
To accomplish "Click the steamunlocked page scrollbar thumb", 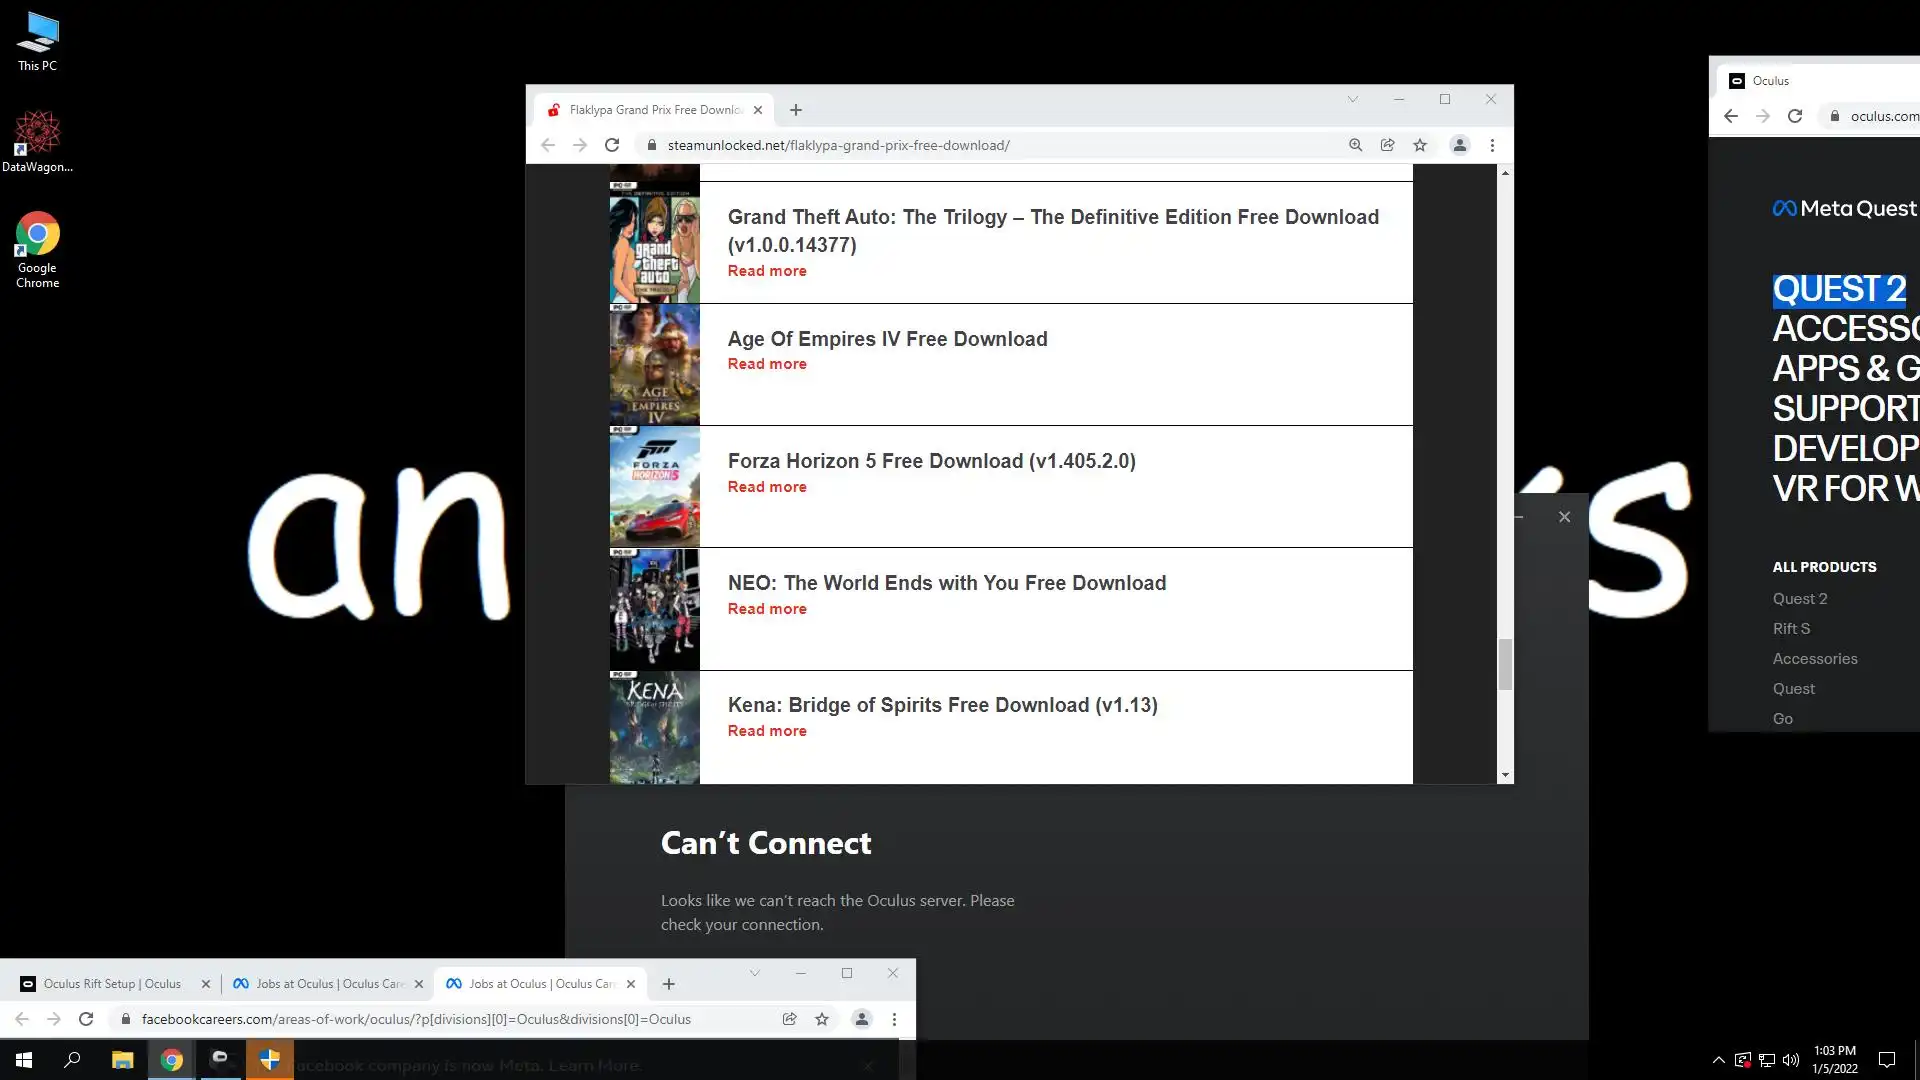I will coord(1505,664).
